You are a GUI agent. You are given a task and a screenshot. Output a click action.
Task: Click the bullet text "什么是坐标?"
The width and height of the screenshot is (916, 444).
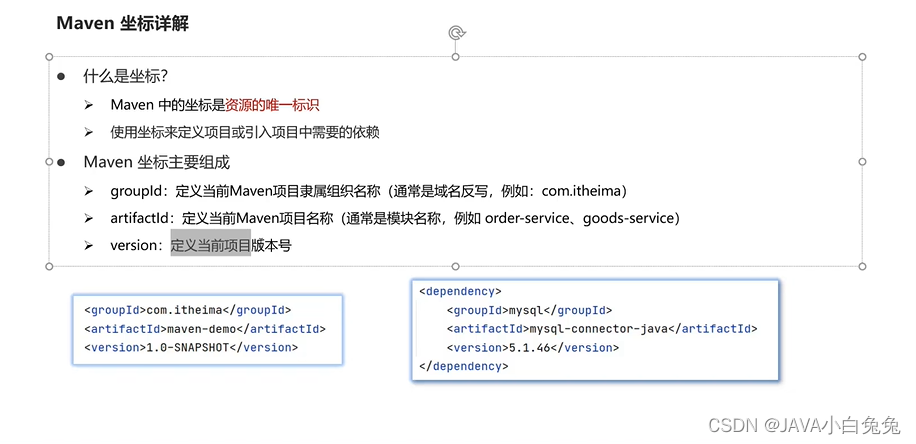pos(126,77)
